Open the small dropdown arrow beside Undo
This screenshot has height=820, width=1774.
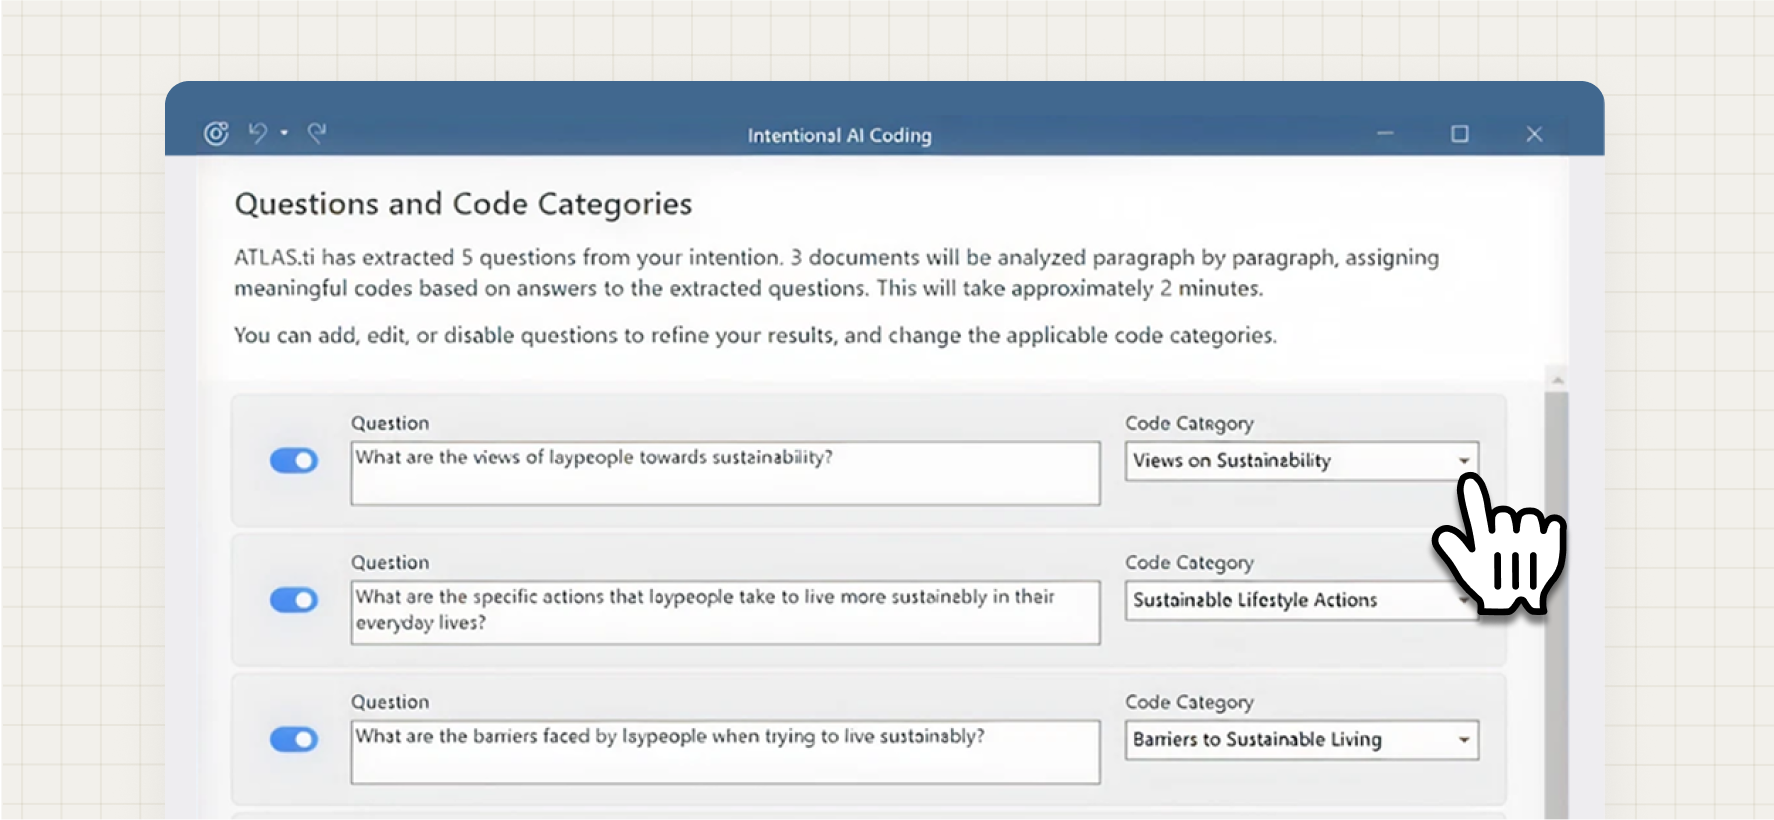click(285, 133)
